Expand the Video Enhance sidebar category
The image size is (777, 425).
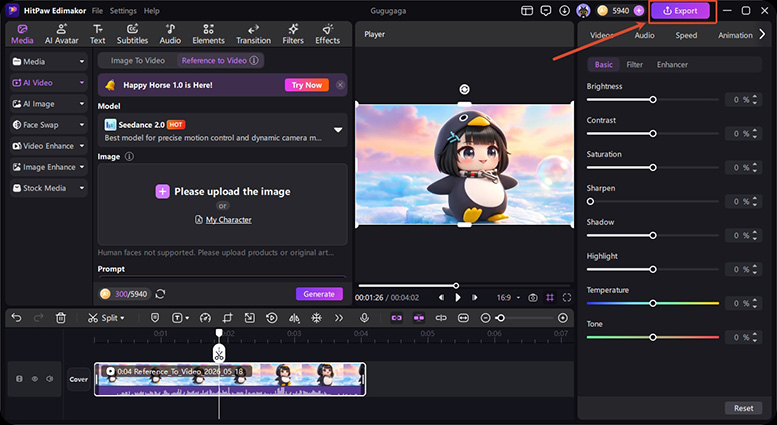pos(49,146)
